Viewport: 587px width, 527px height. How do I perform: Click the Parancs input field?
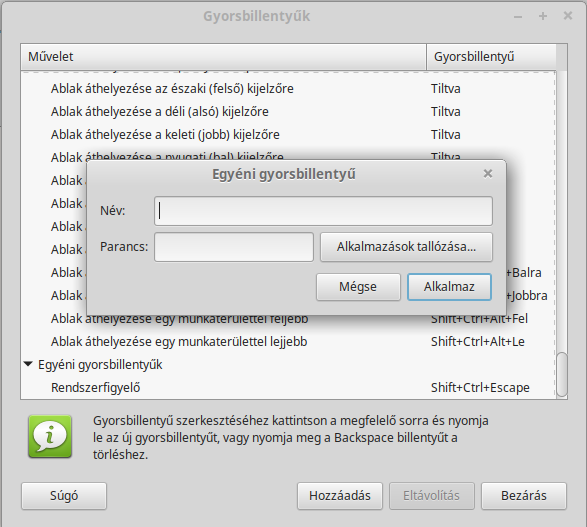tap(234, 247)
